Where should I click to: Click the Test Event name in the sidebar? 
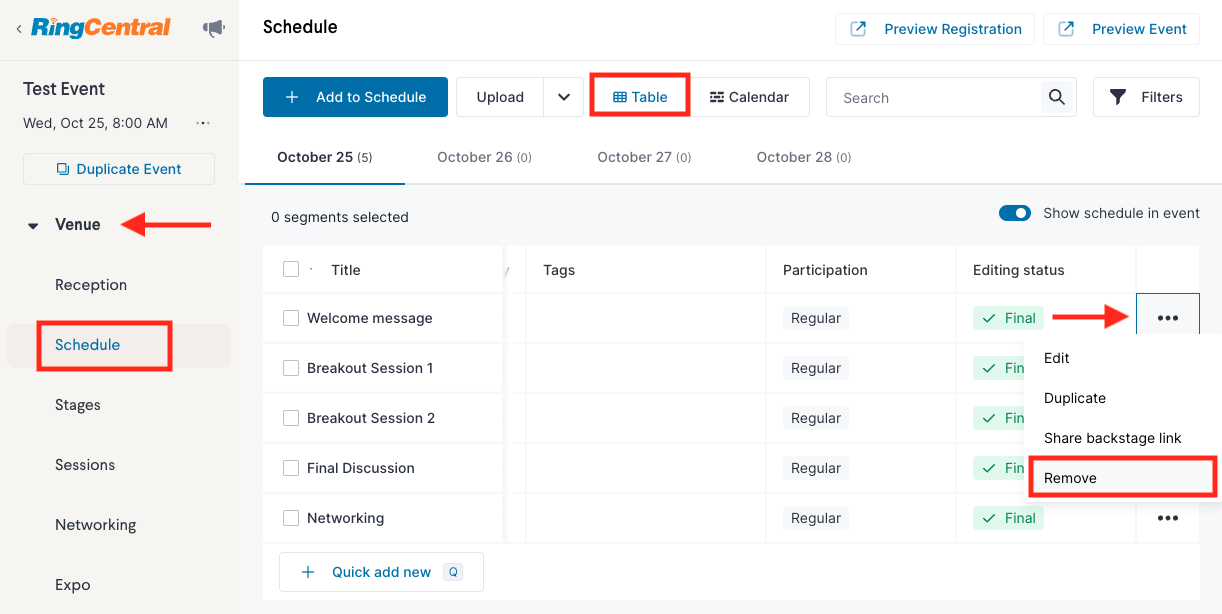(x=64, y=89)
